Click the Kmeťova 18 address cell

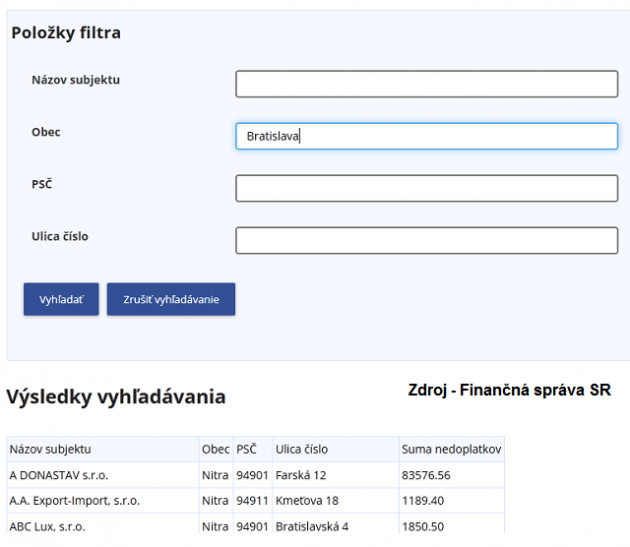(x=335, y=501)
